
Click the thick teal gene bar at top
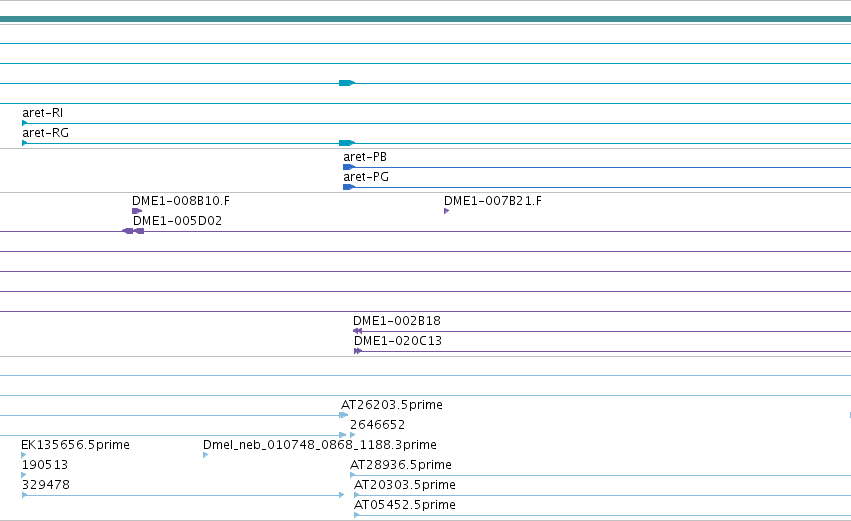tap(426, 20)
